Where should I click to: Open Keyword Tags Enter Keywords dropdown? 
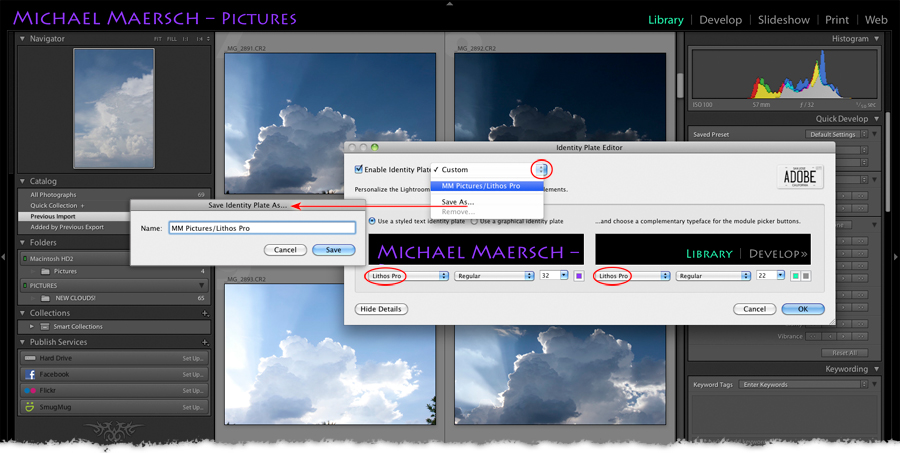tap(803, 385)
